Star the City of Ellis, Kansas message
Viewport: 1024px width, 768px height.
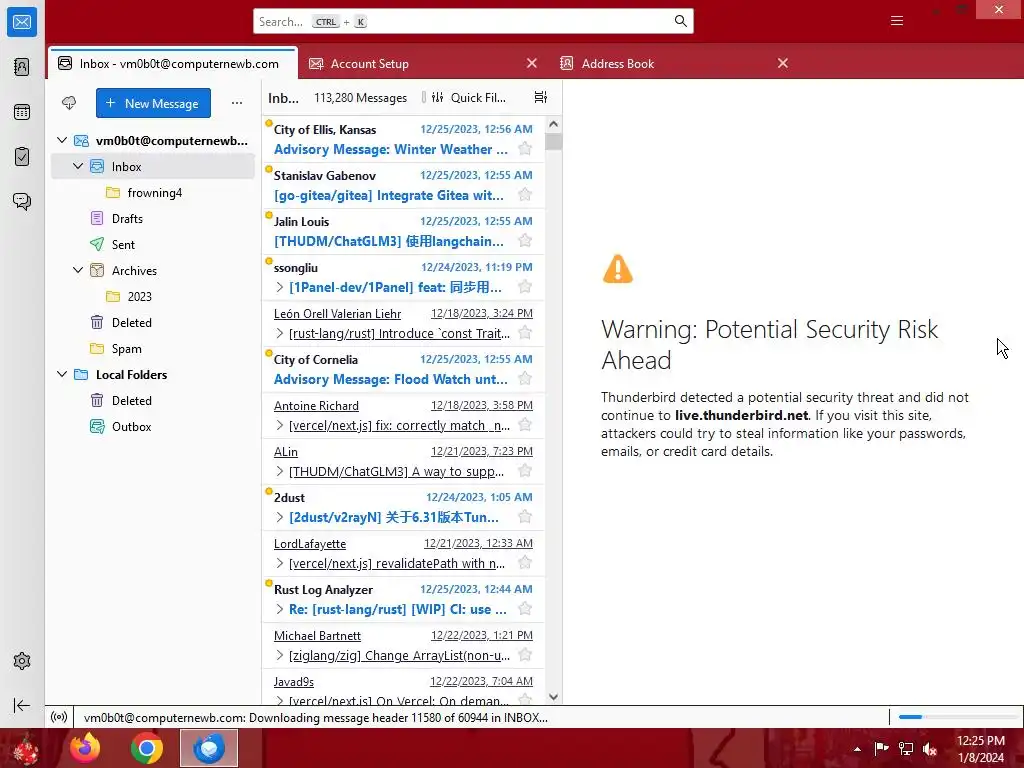click(524, 149)
